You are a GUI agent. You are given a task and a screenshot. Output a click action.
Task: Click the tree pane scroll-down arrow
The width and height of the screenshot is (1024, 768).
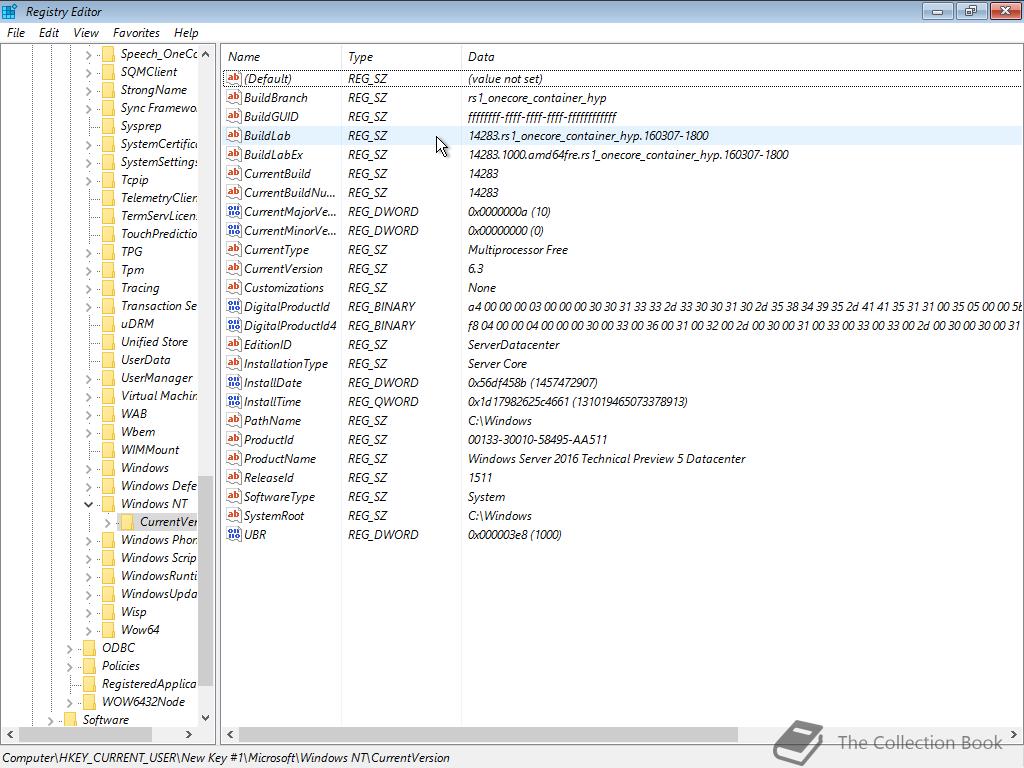coord(206,718)
